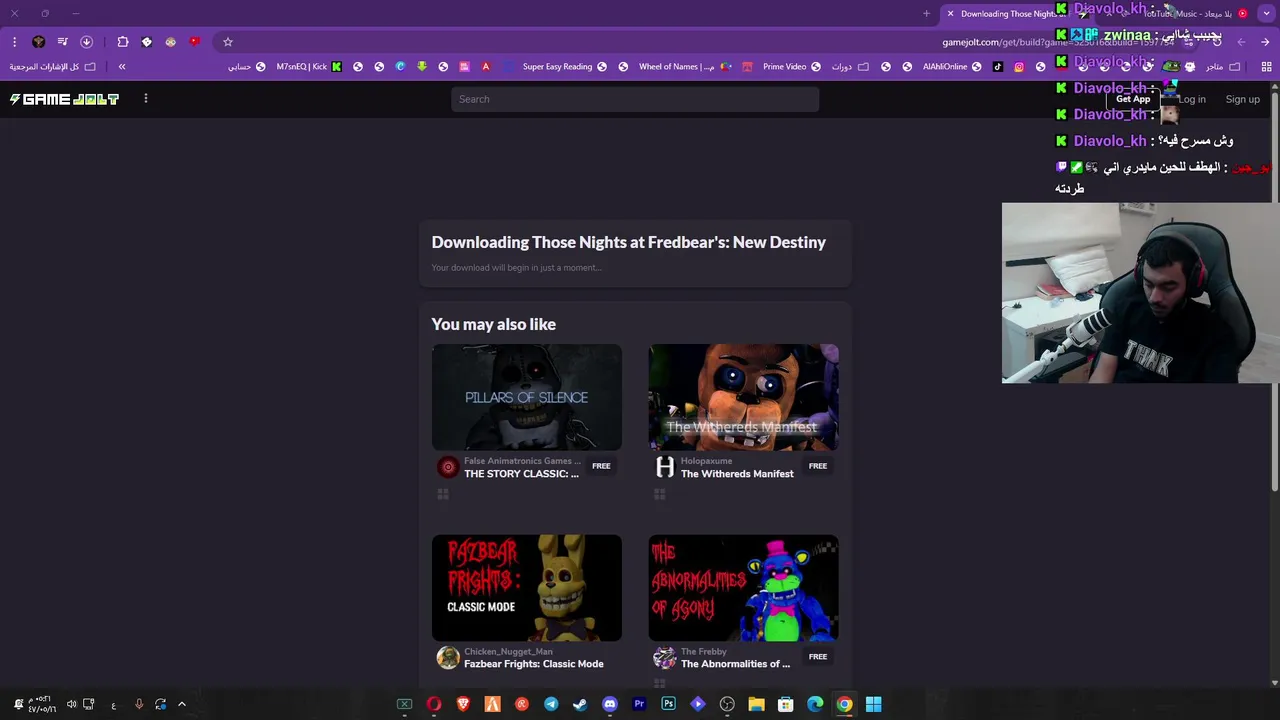The width and height of the screenshot is (1280, 720).
Task: Show hidden system tray icons
Action: tap(182, 704)
